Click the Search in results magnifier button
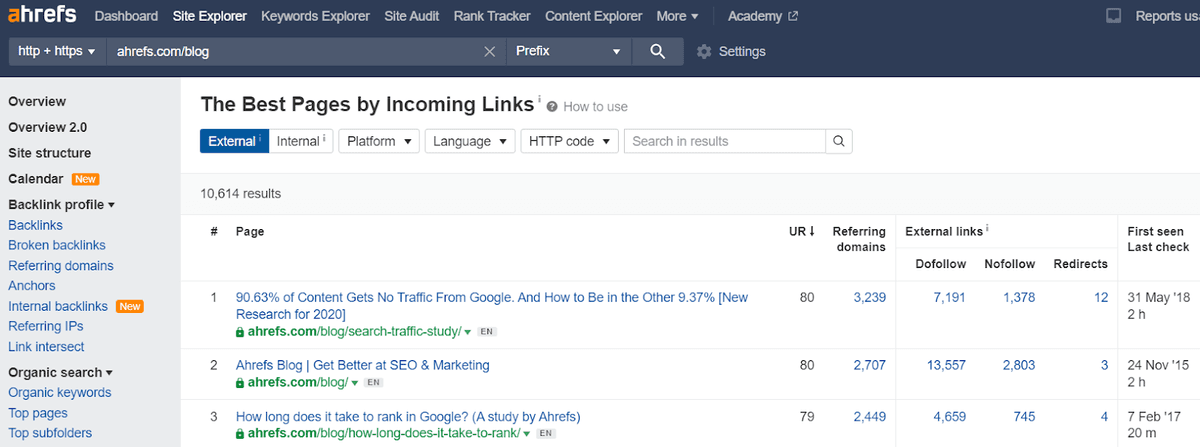 [x=839, y=141]
